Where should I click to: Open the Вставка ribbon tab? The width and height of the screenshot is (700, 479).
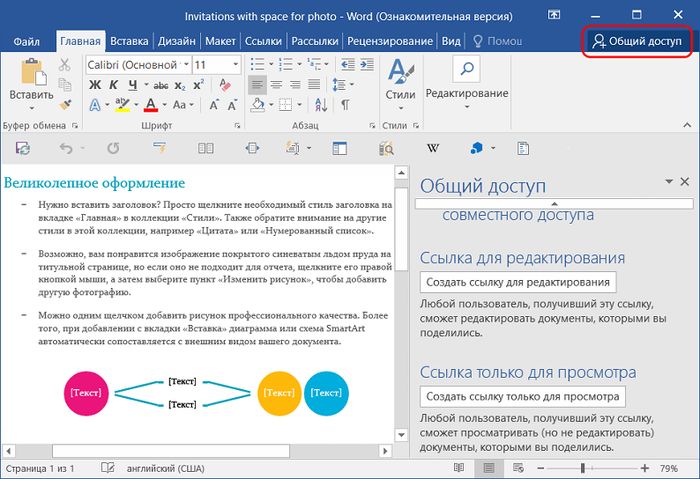click(x=130, y=41)
